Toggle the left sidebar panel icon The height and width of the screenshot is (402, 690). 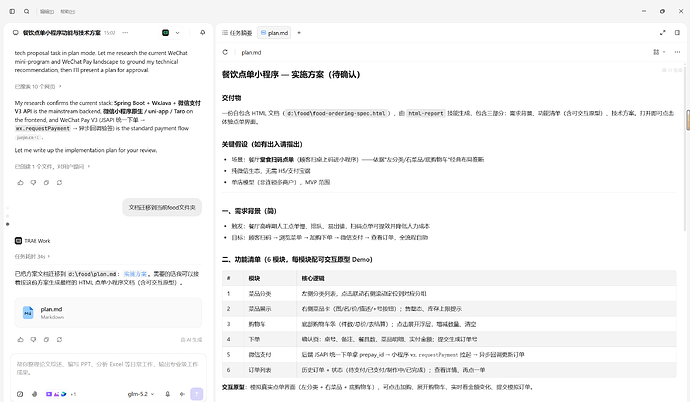(x=12, y=11)
